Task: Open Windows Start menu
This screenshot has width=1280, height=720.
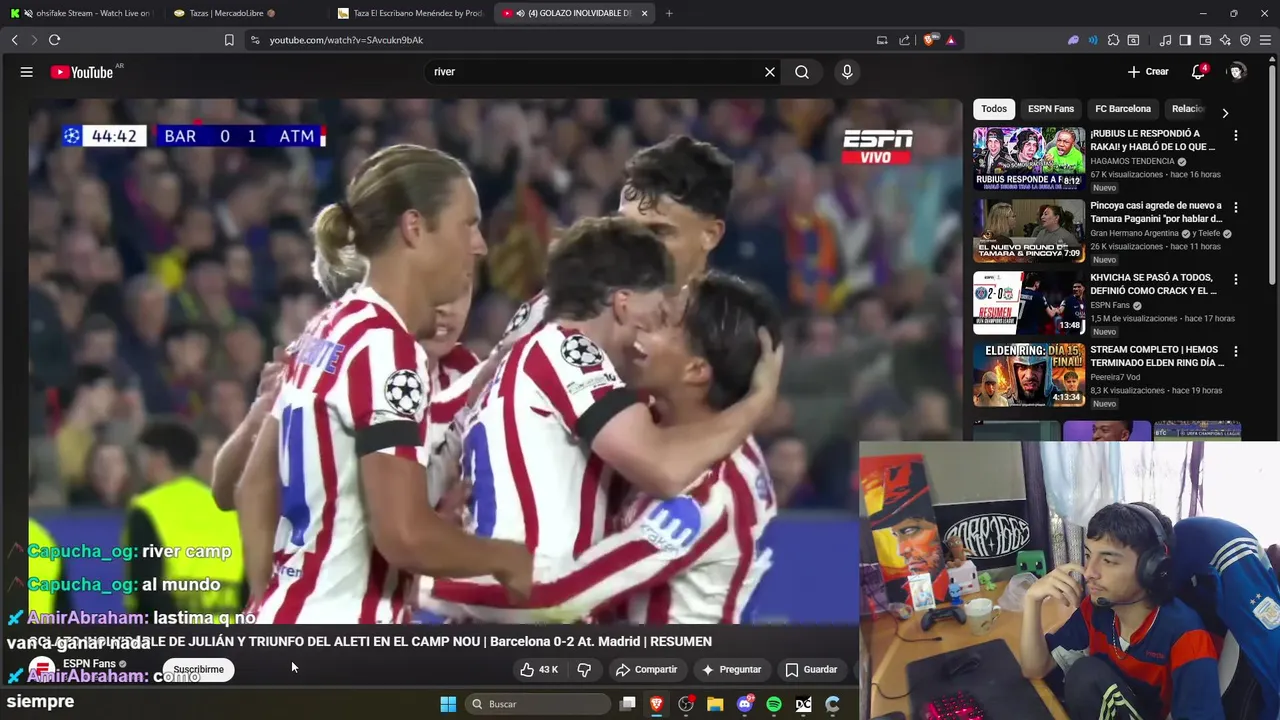Action: pyautogui.click(x=448, y=704)
